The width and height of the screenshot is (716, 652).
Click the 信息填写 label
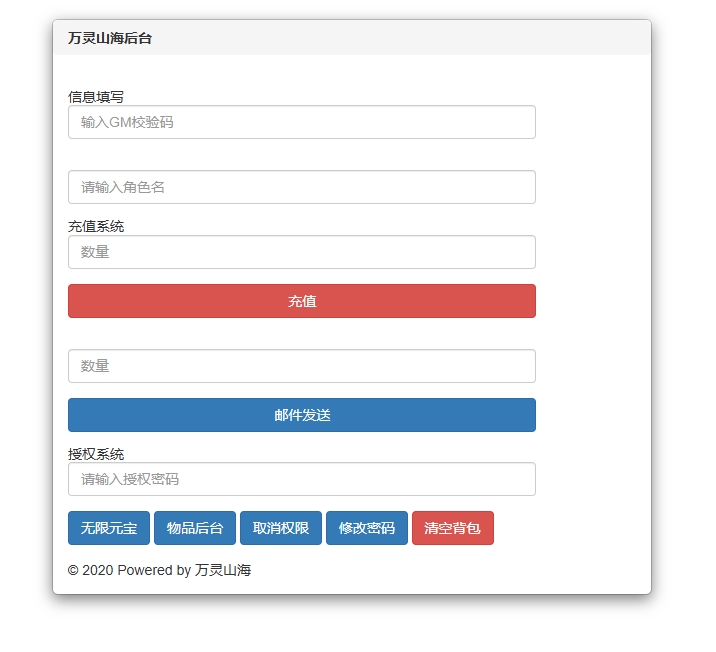pos(96,97)
